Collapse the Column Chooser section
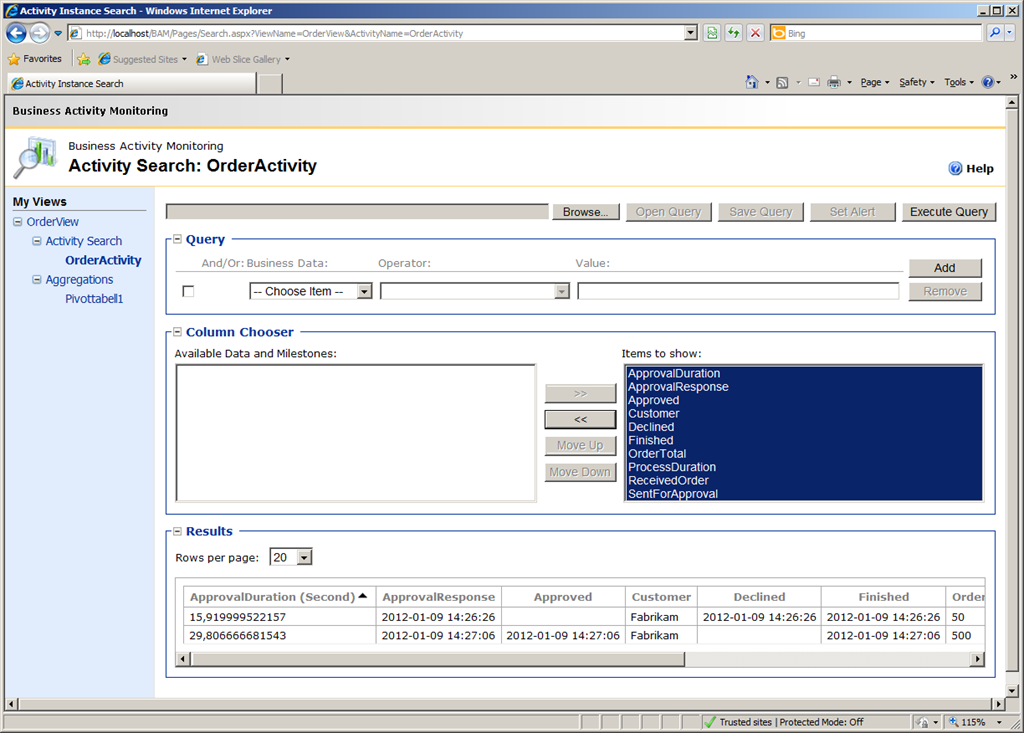The image size is (1024, 733). 177,332
